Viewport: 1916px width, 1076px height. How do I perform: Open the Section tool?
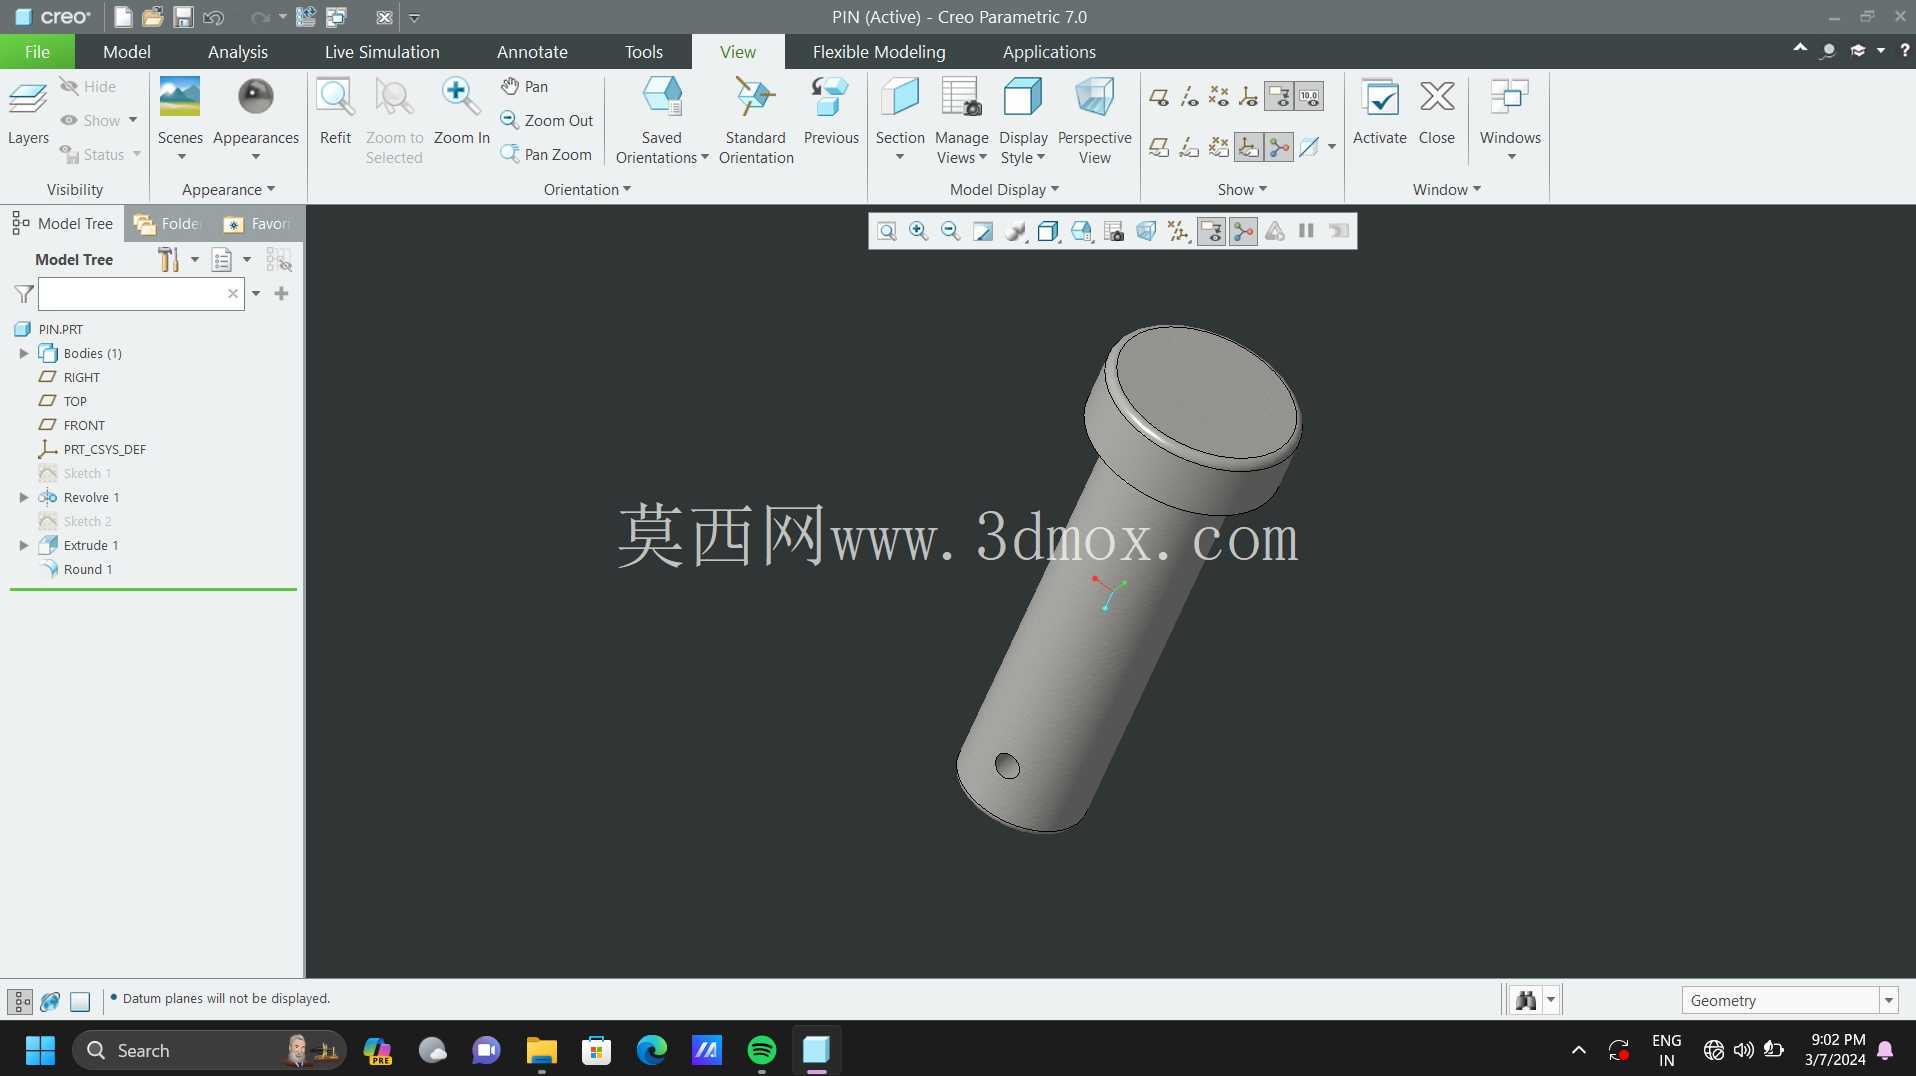point(900,120)
